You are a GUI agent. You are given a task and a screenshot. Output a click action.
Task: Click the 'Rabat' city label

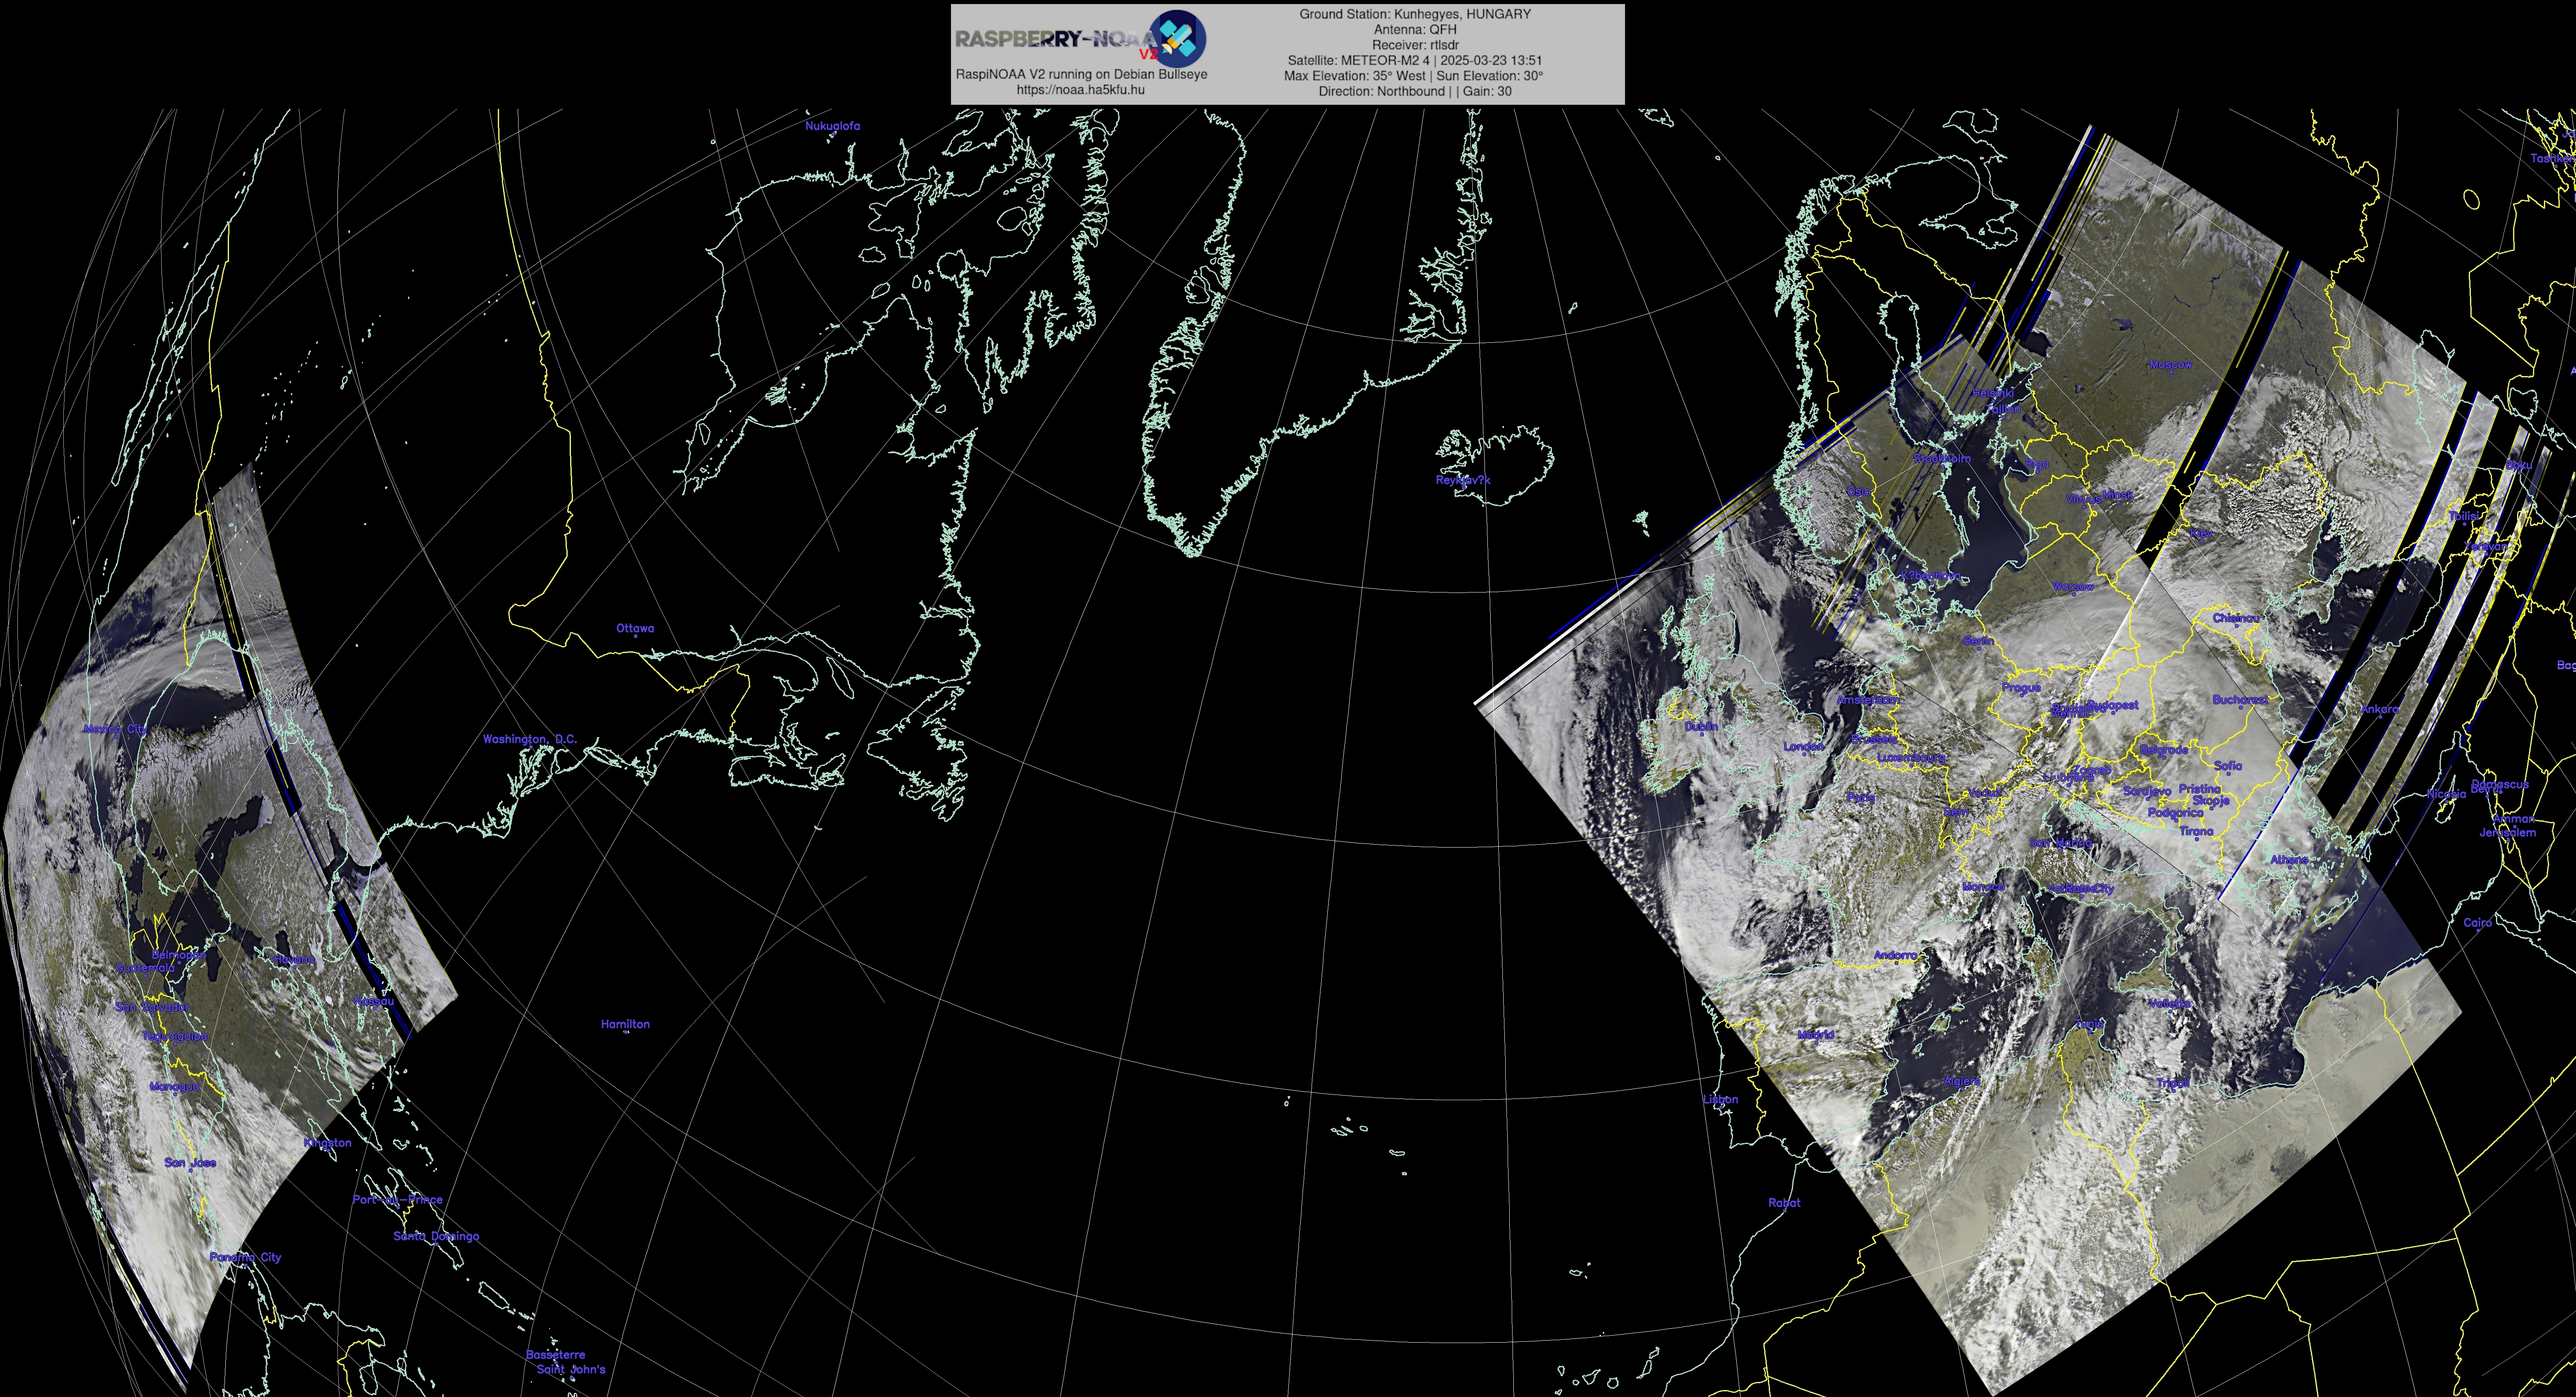[1784, 1203]
